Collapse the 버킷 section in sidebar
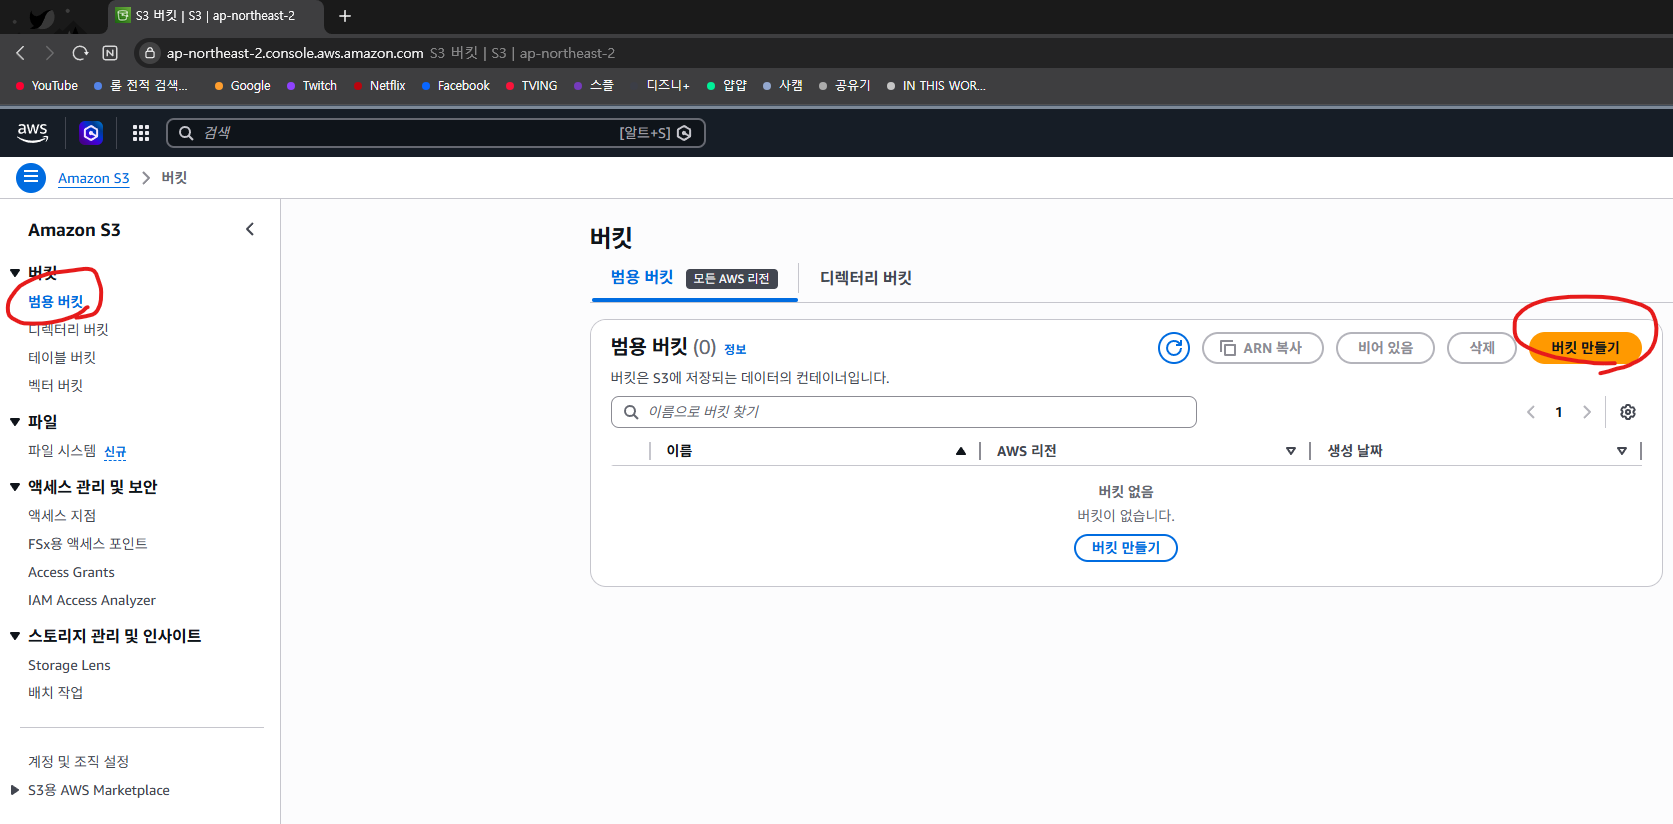Image resolution: width=1673 pixels, height=824 pixels. pyautogui.click(x=15, y=273)
